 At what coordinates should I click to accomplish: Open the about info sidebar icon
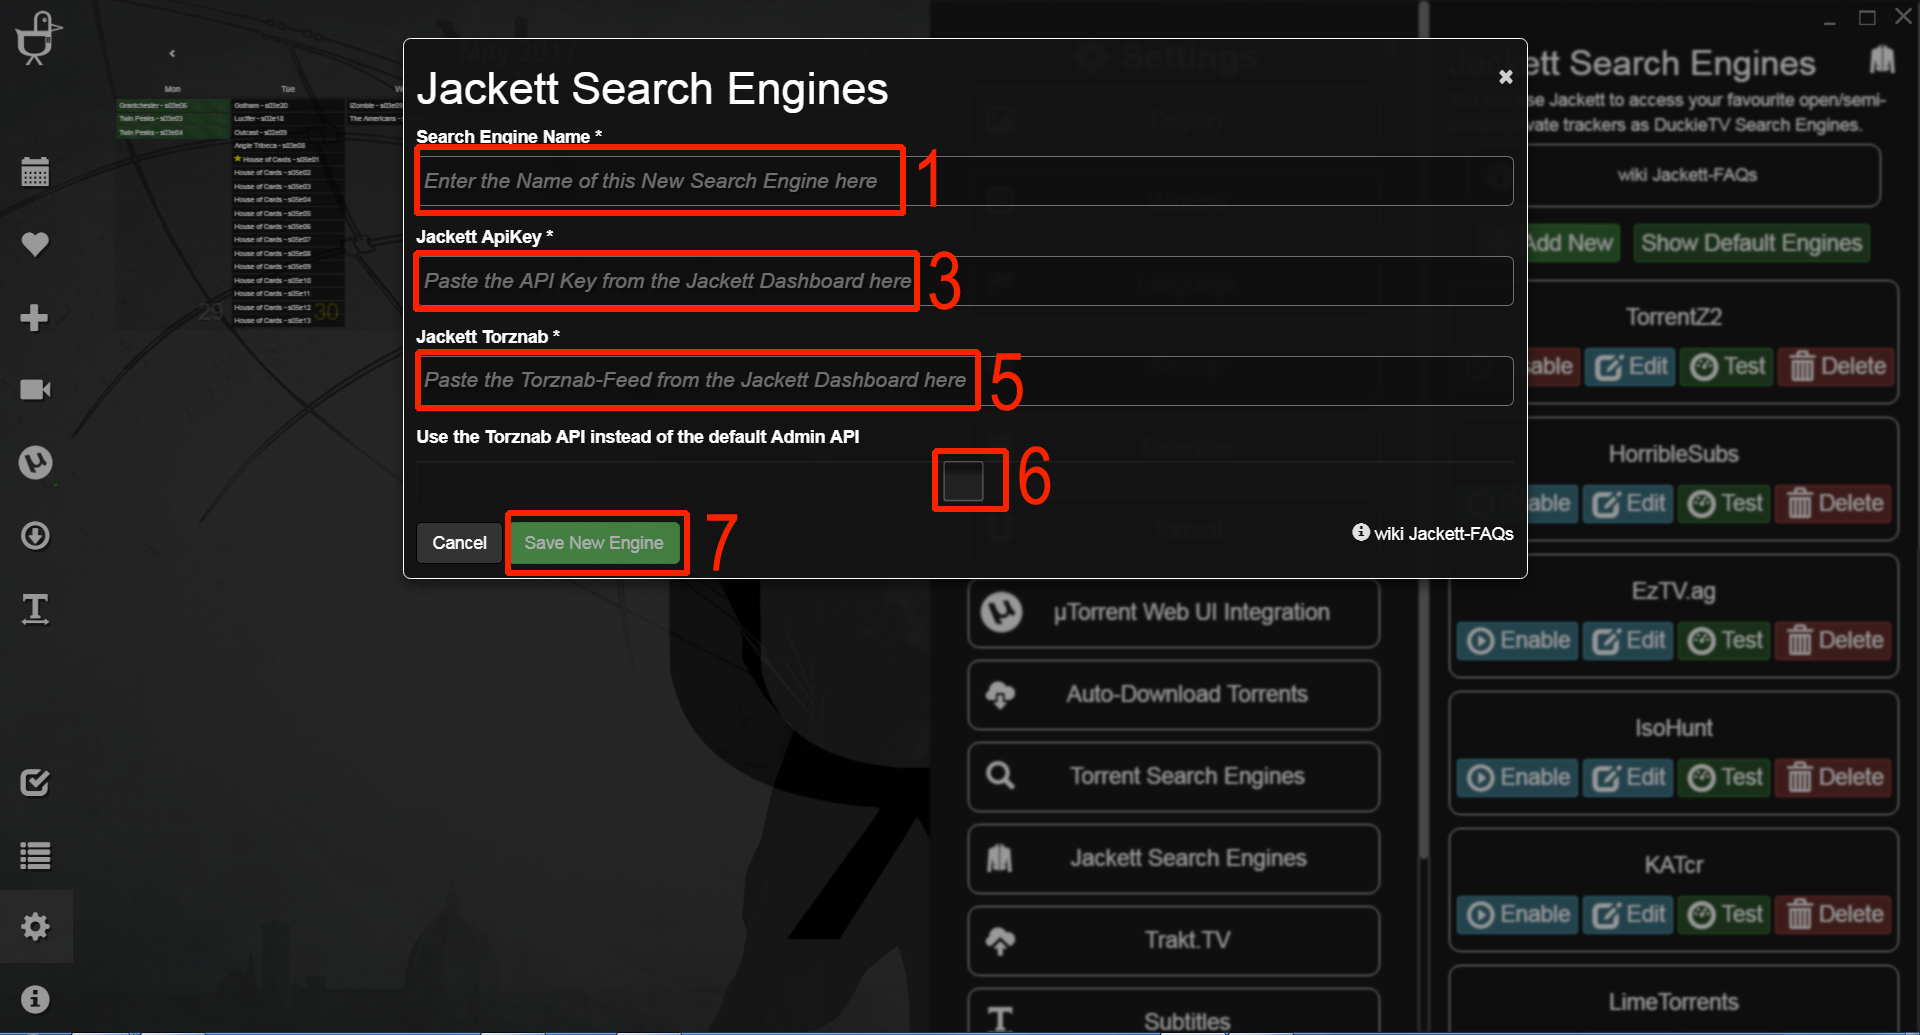pos(35,999)
